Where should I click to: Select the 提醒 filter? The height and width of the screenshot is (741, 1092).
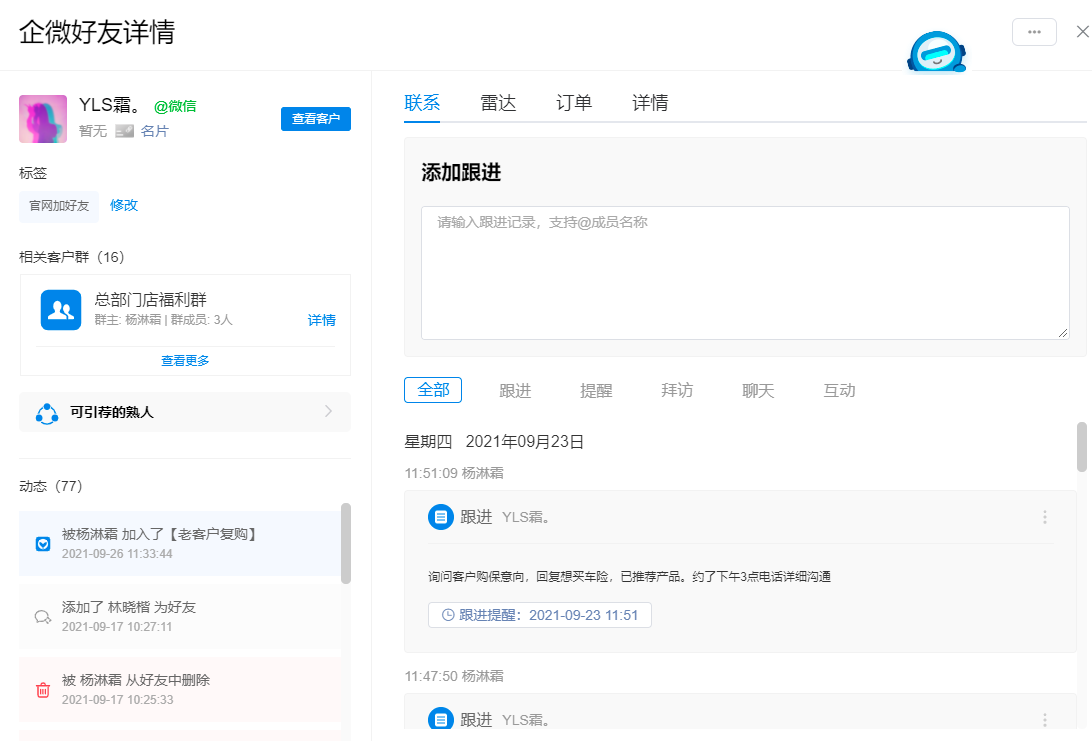point(596,390)
